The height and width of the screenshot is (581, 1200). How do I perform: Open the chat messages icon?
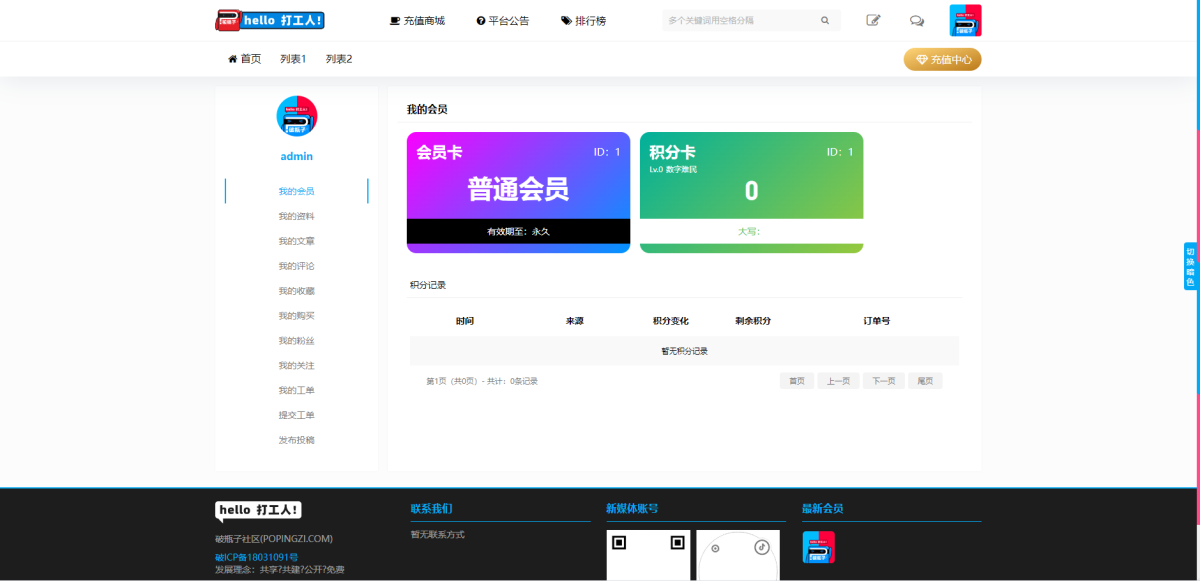(917, 20)
